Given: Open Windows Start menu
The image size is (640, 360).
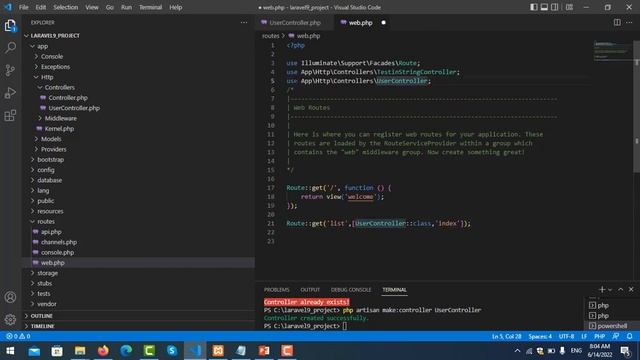Looking at the screenshot, I should tap(10, 351).
